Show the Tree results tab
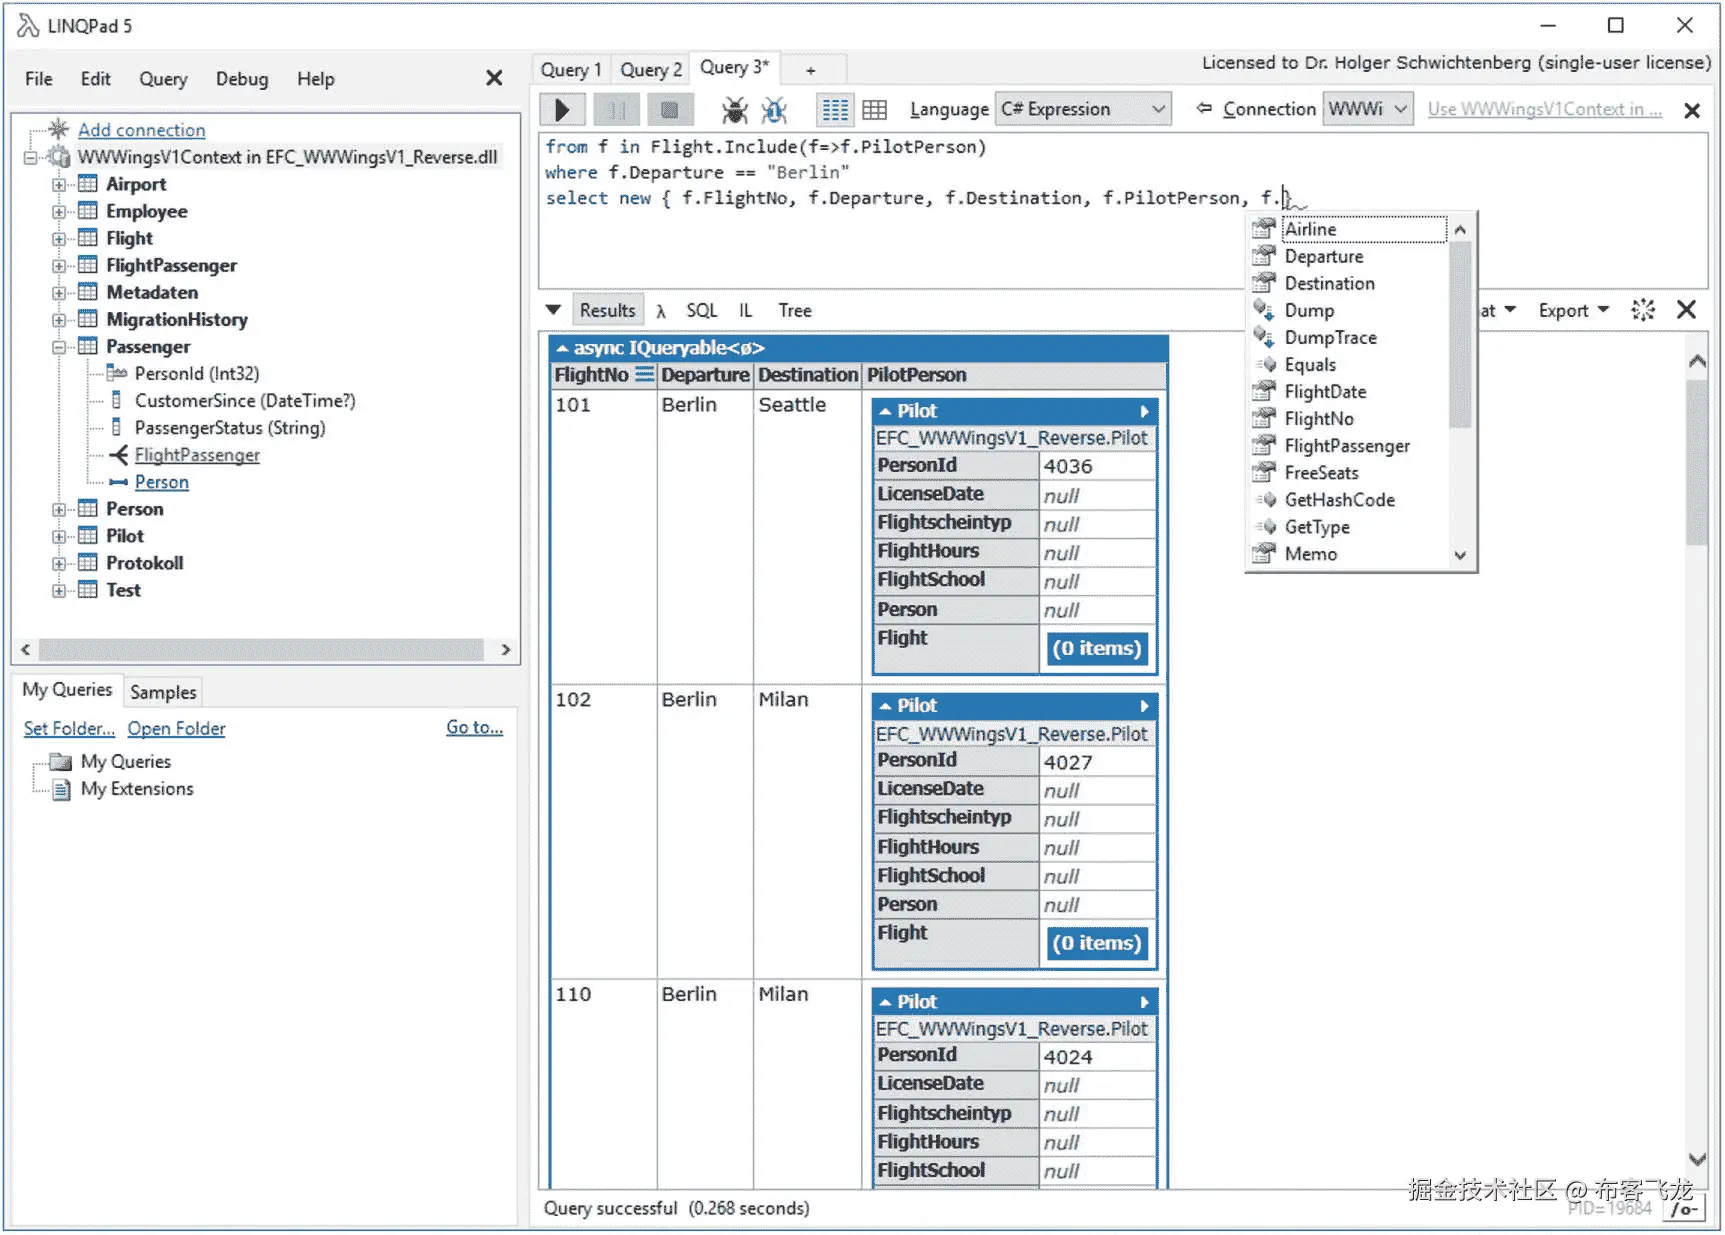 [795, 311]
